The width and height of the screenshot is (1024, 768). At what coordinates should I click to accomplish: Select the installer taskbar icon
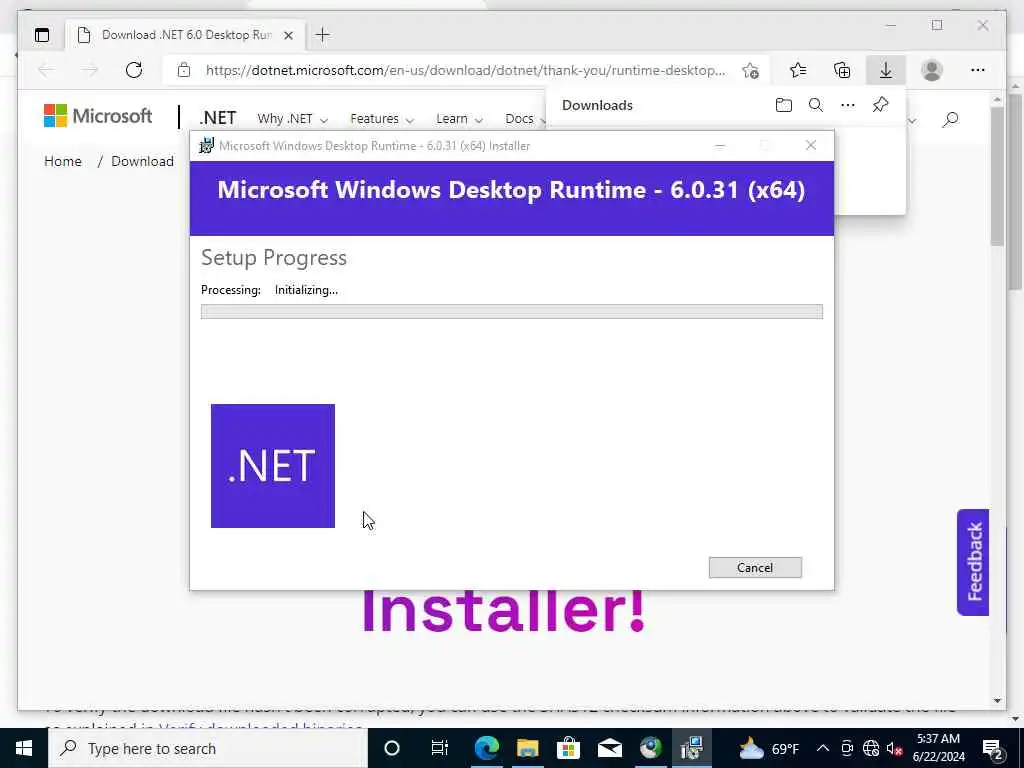(691, 748)
